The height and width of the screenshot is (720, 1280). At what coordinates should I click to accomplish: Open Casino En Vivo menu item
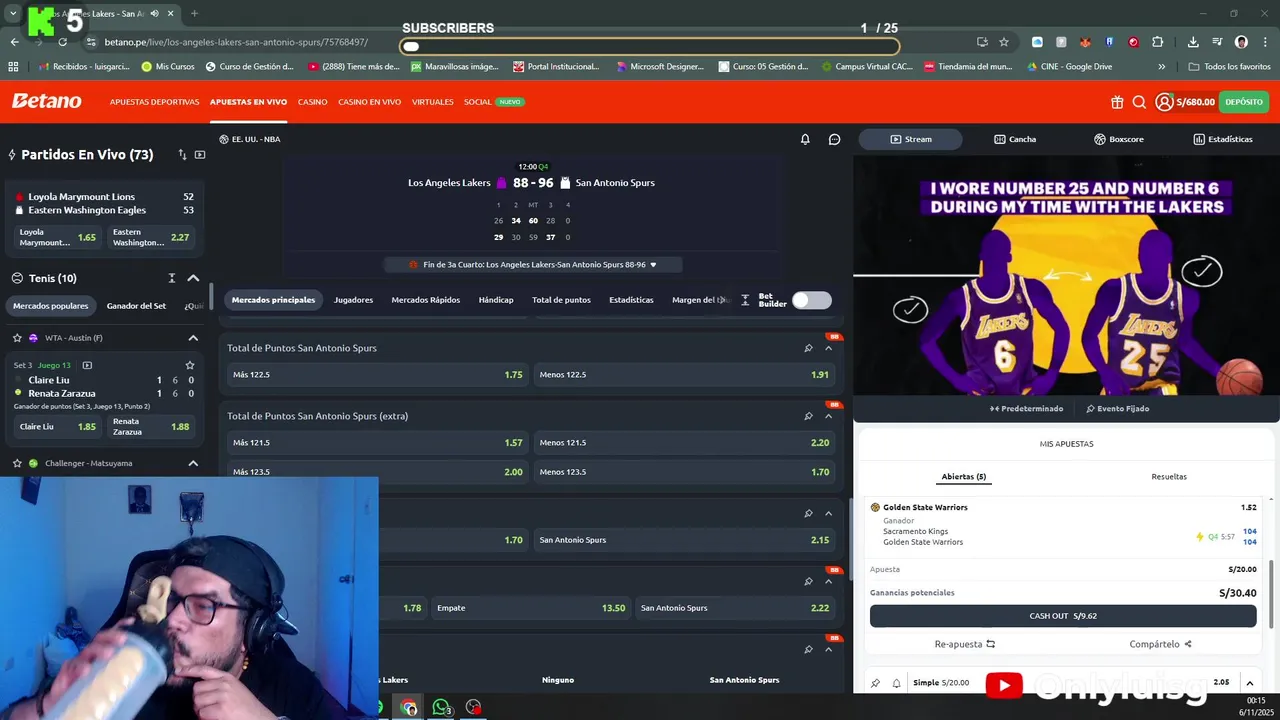[x=369, y=102]
